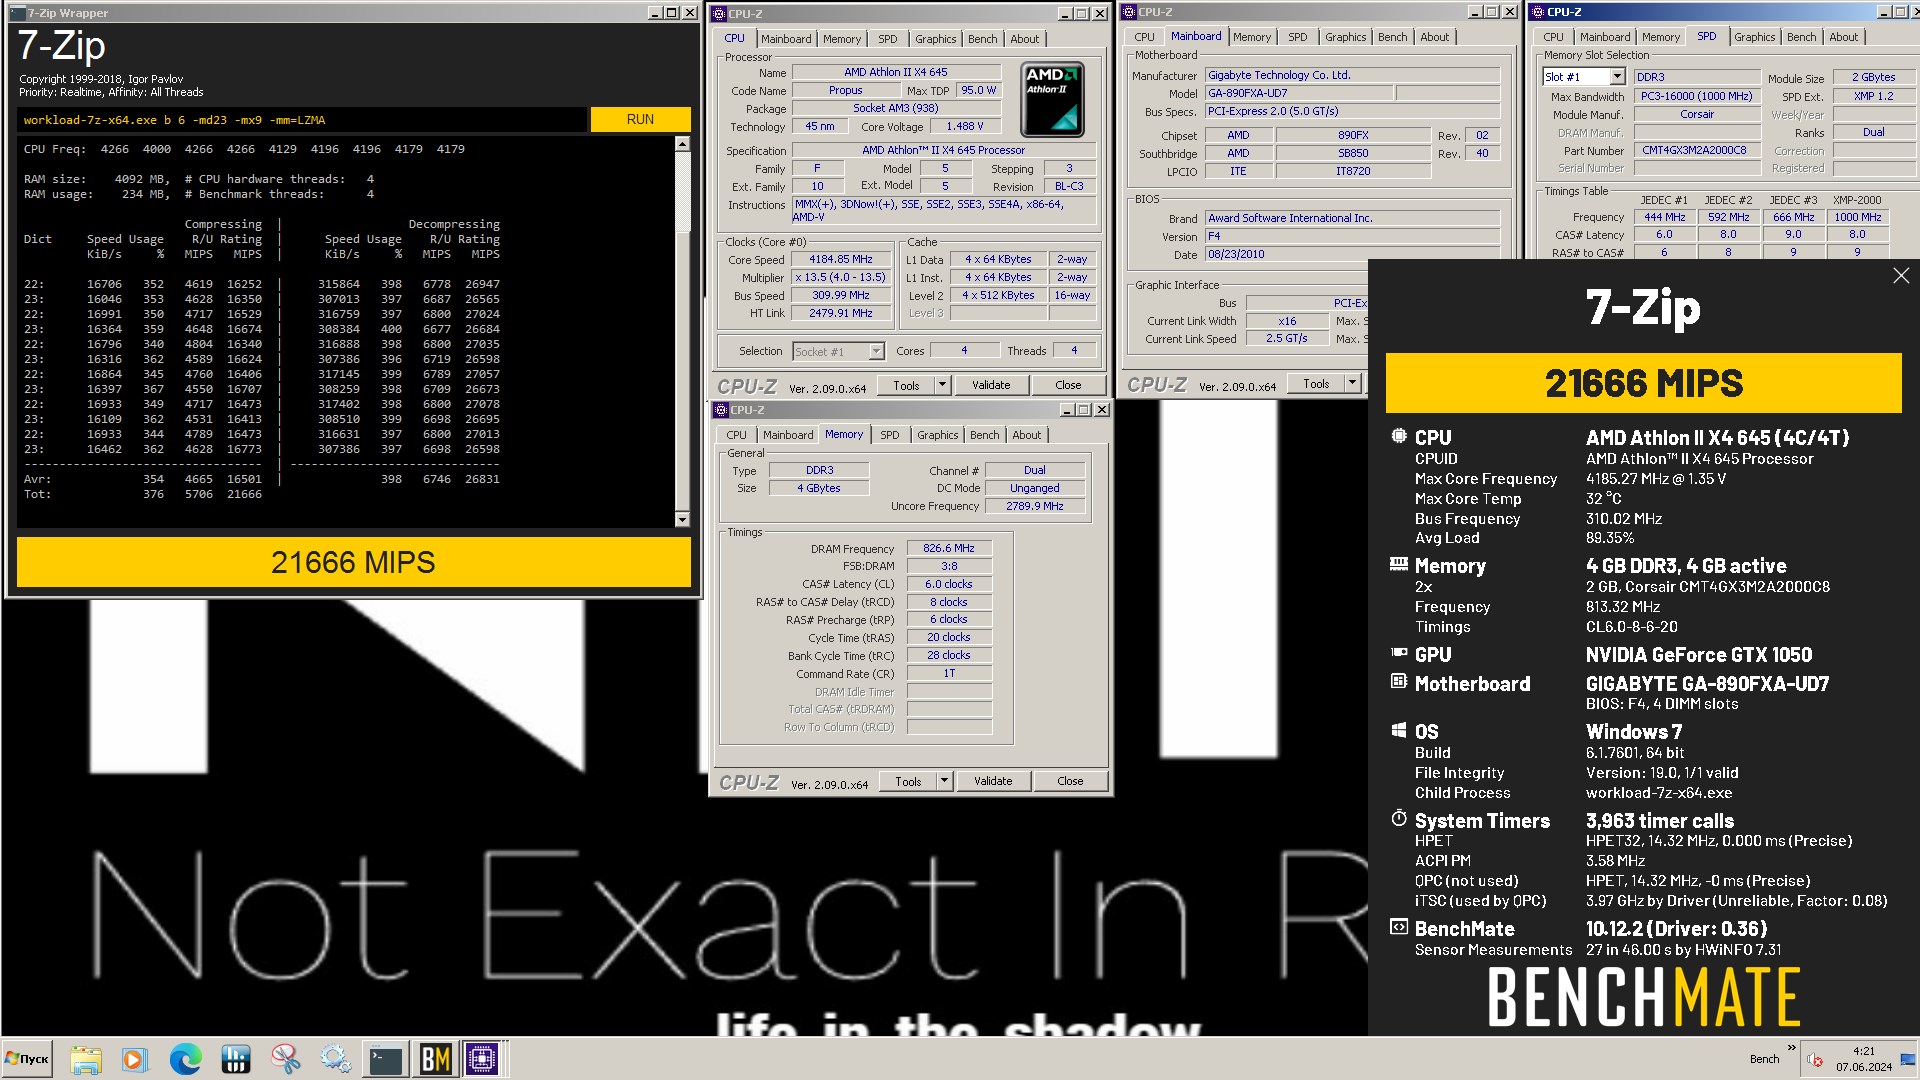Open the SPD tab in CPU-Z Memory window
The width and height of the screenshot is (1920, 1080).
click(x=889, y=435)
